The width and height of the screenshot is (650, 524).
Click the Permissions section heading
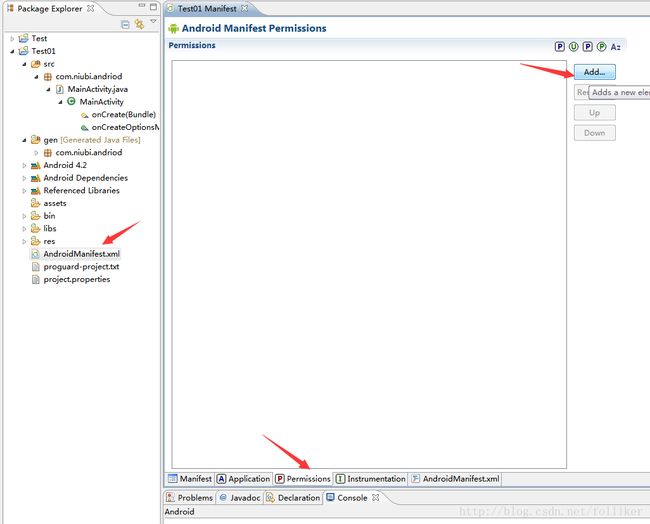(192, 45)
